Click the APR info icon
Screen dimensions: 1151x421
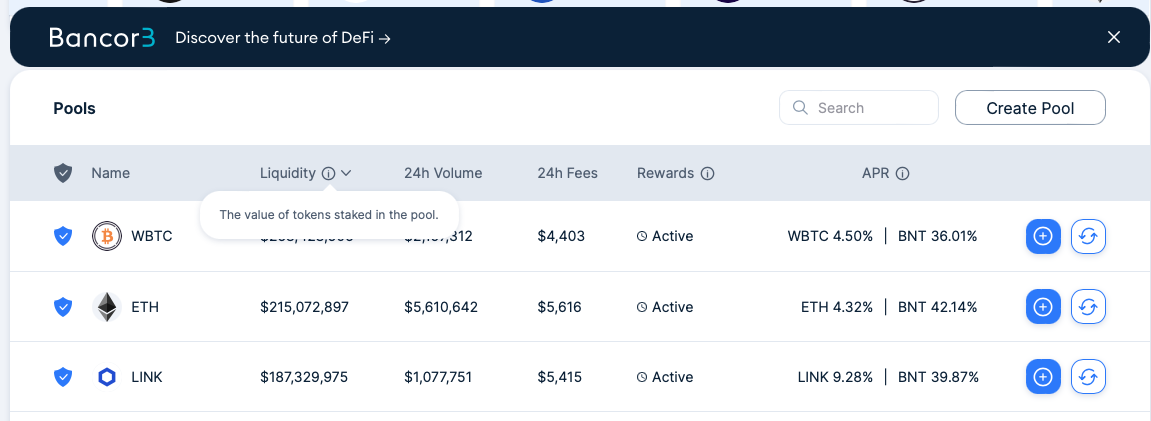(x=903, y=174)
